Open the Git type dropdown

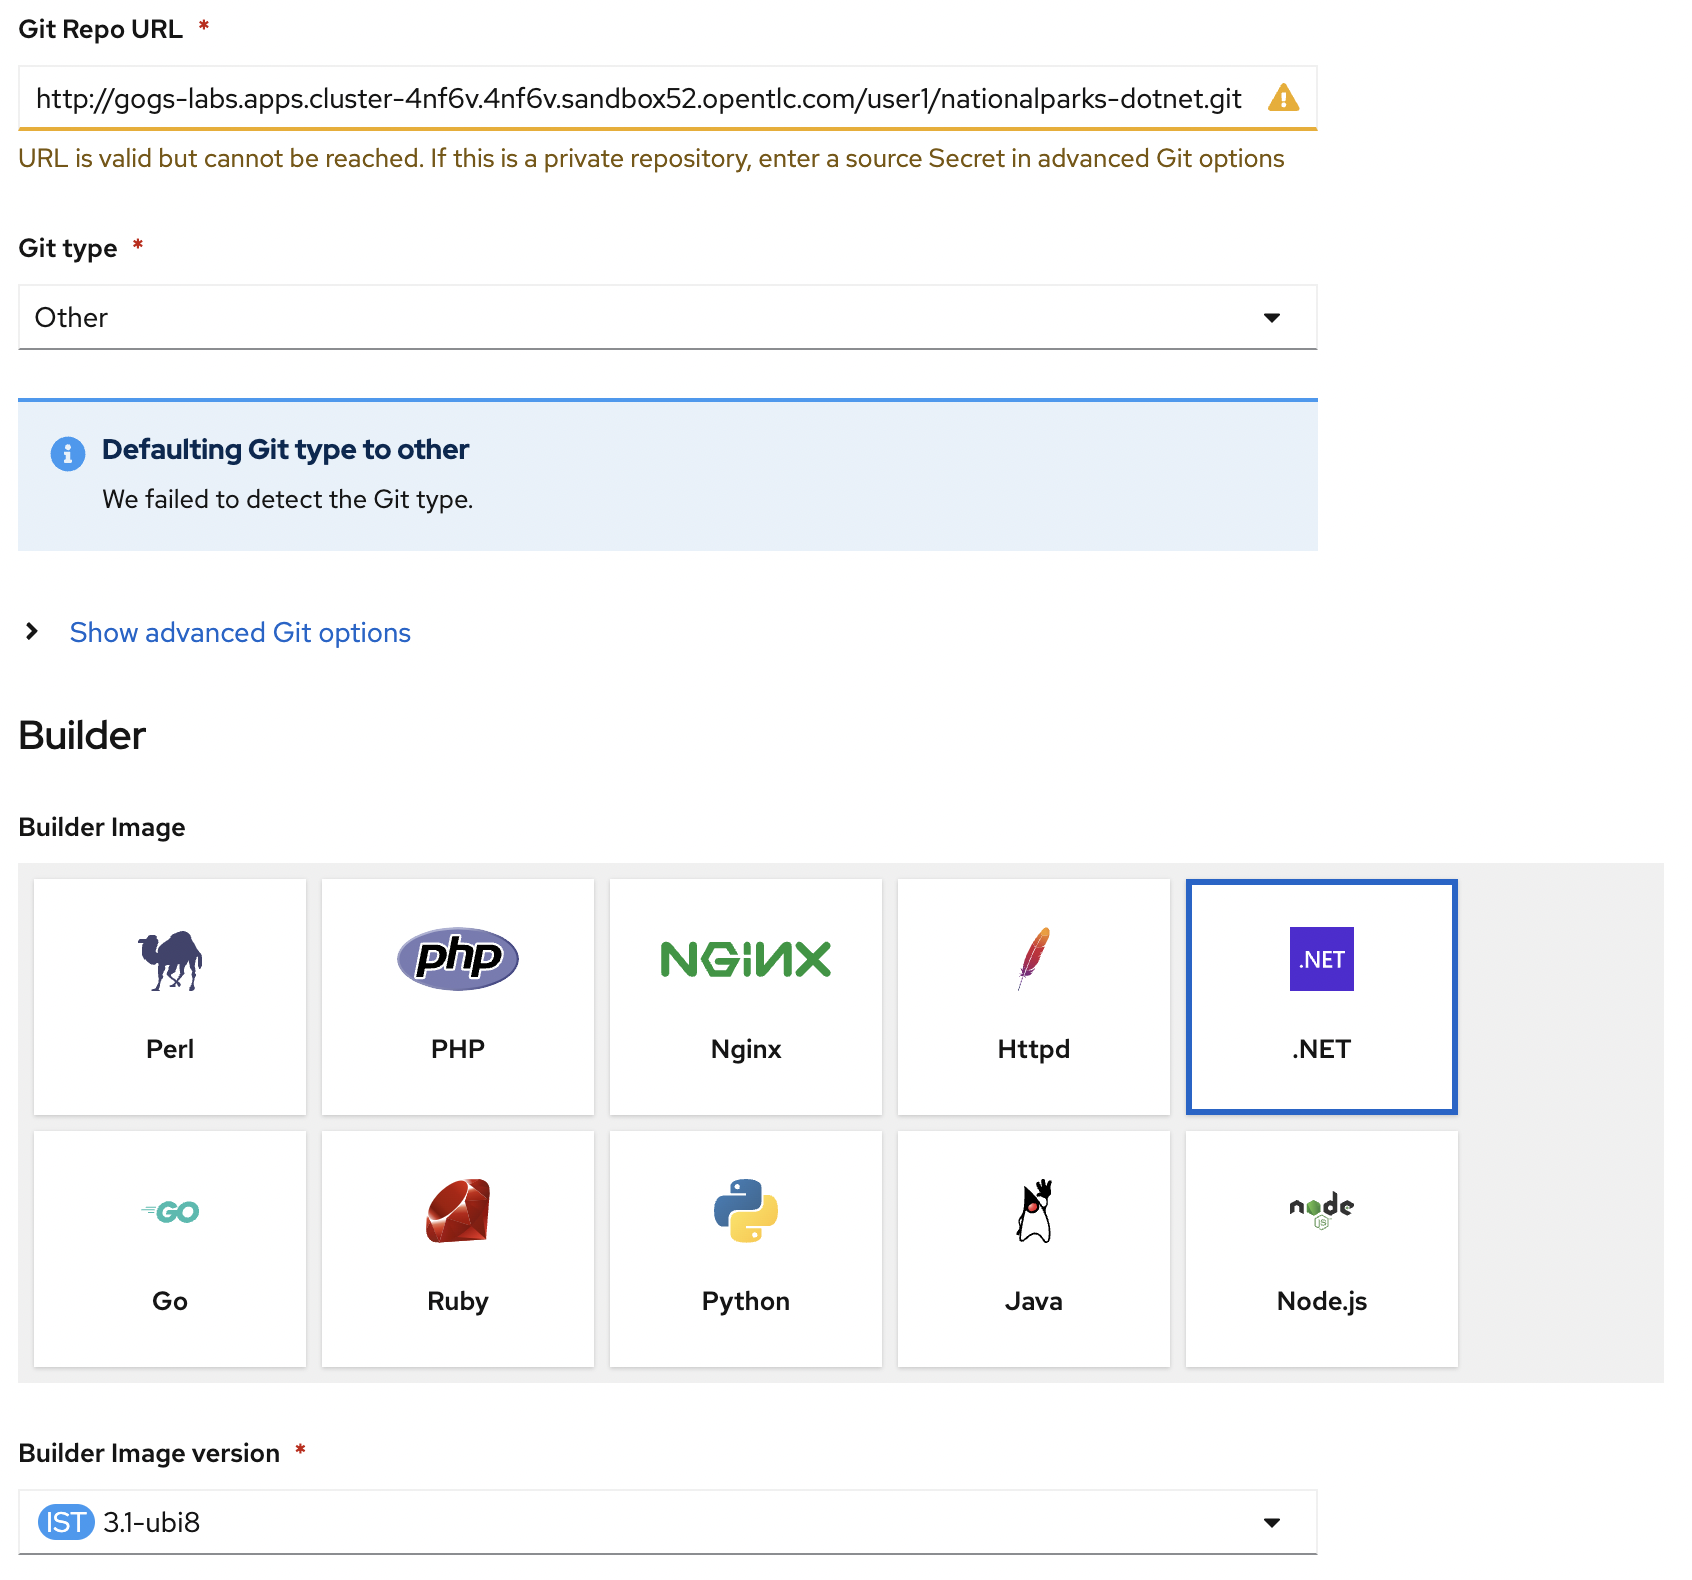[668, 317]
